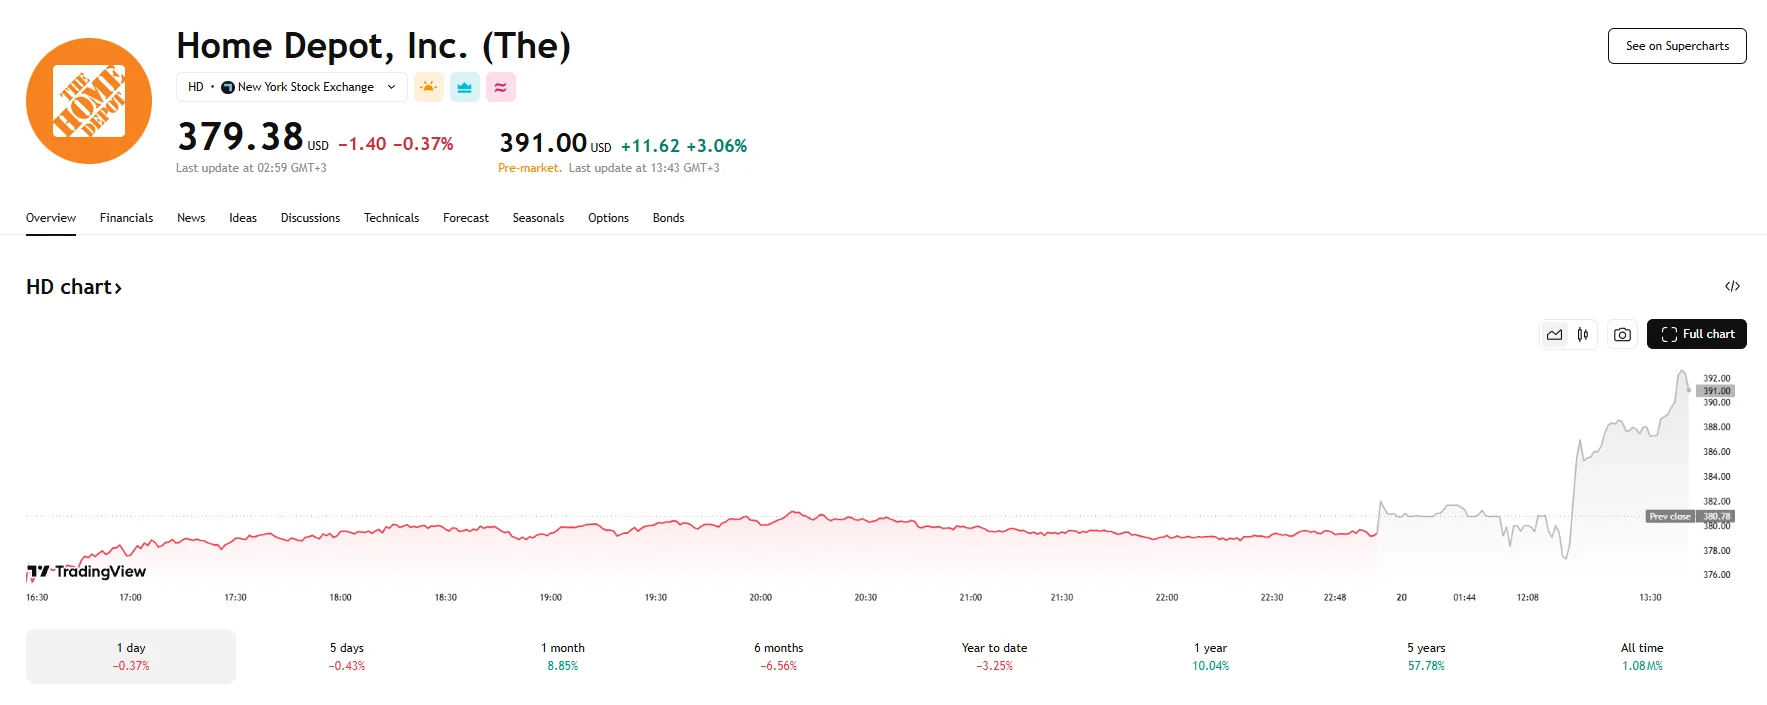
Task: Click the Home Depot logo
Action: pyautogui.click(x=89, y=101)
